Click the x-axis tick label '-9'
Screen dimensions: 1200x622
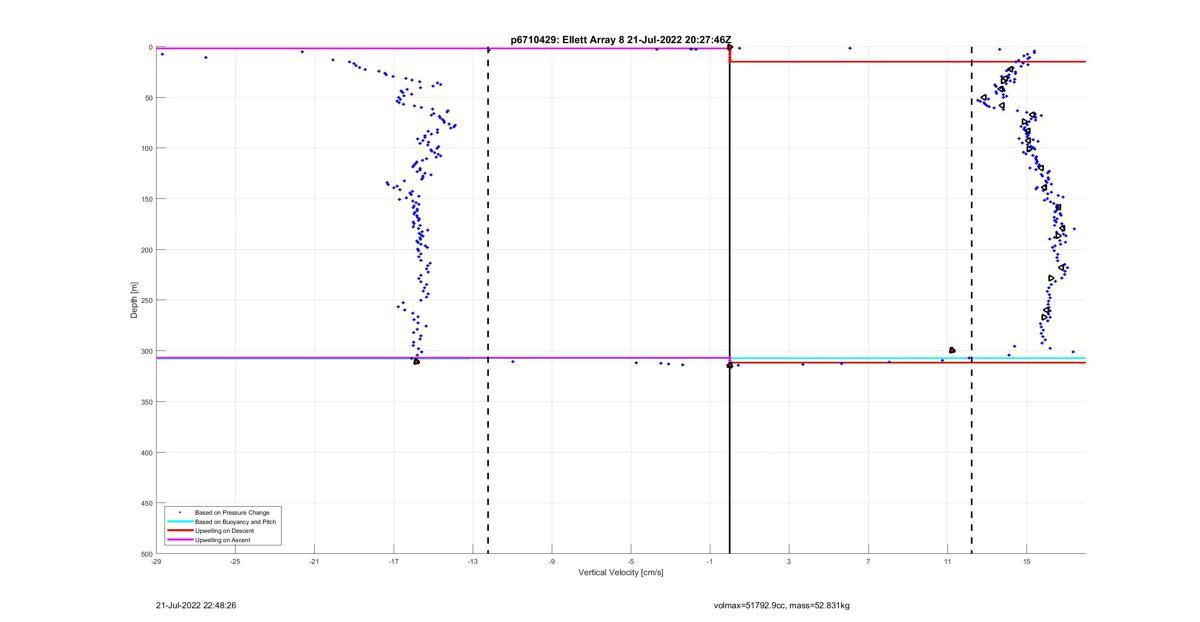(x=551, y=562)
